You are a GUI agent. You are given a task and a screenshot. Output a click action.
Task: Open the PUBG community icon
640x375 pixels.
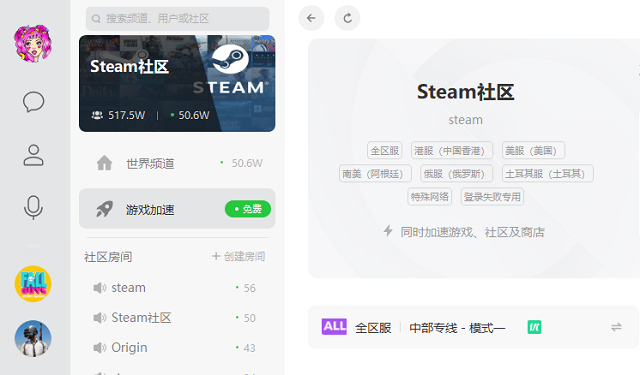(33, 338)
